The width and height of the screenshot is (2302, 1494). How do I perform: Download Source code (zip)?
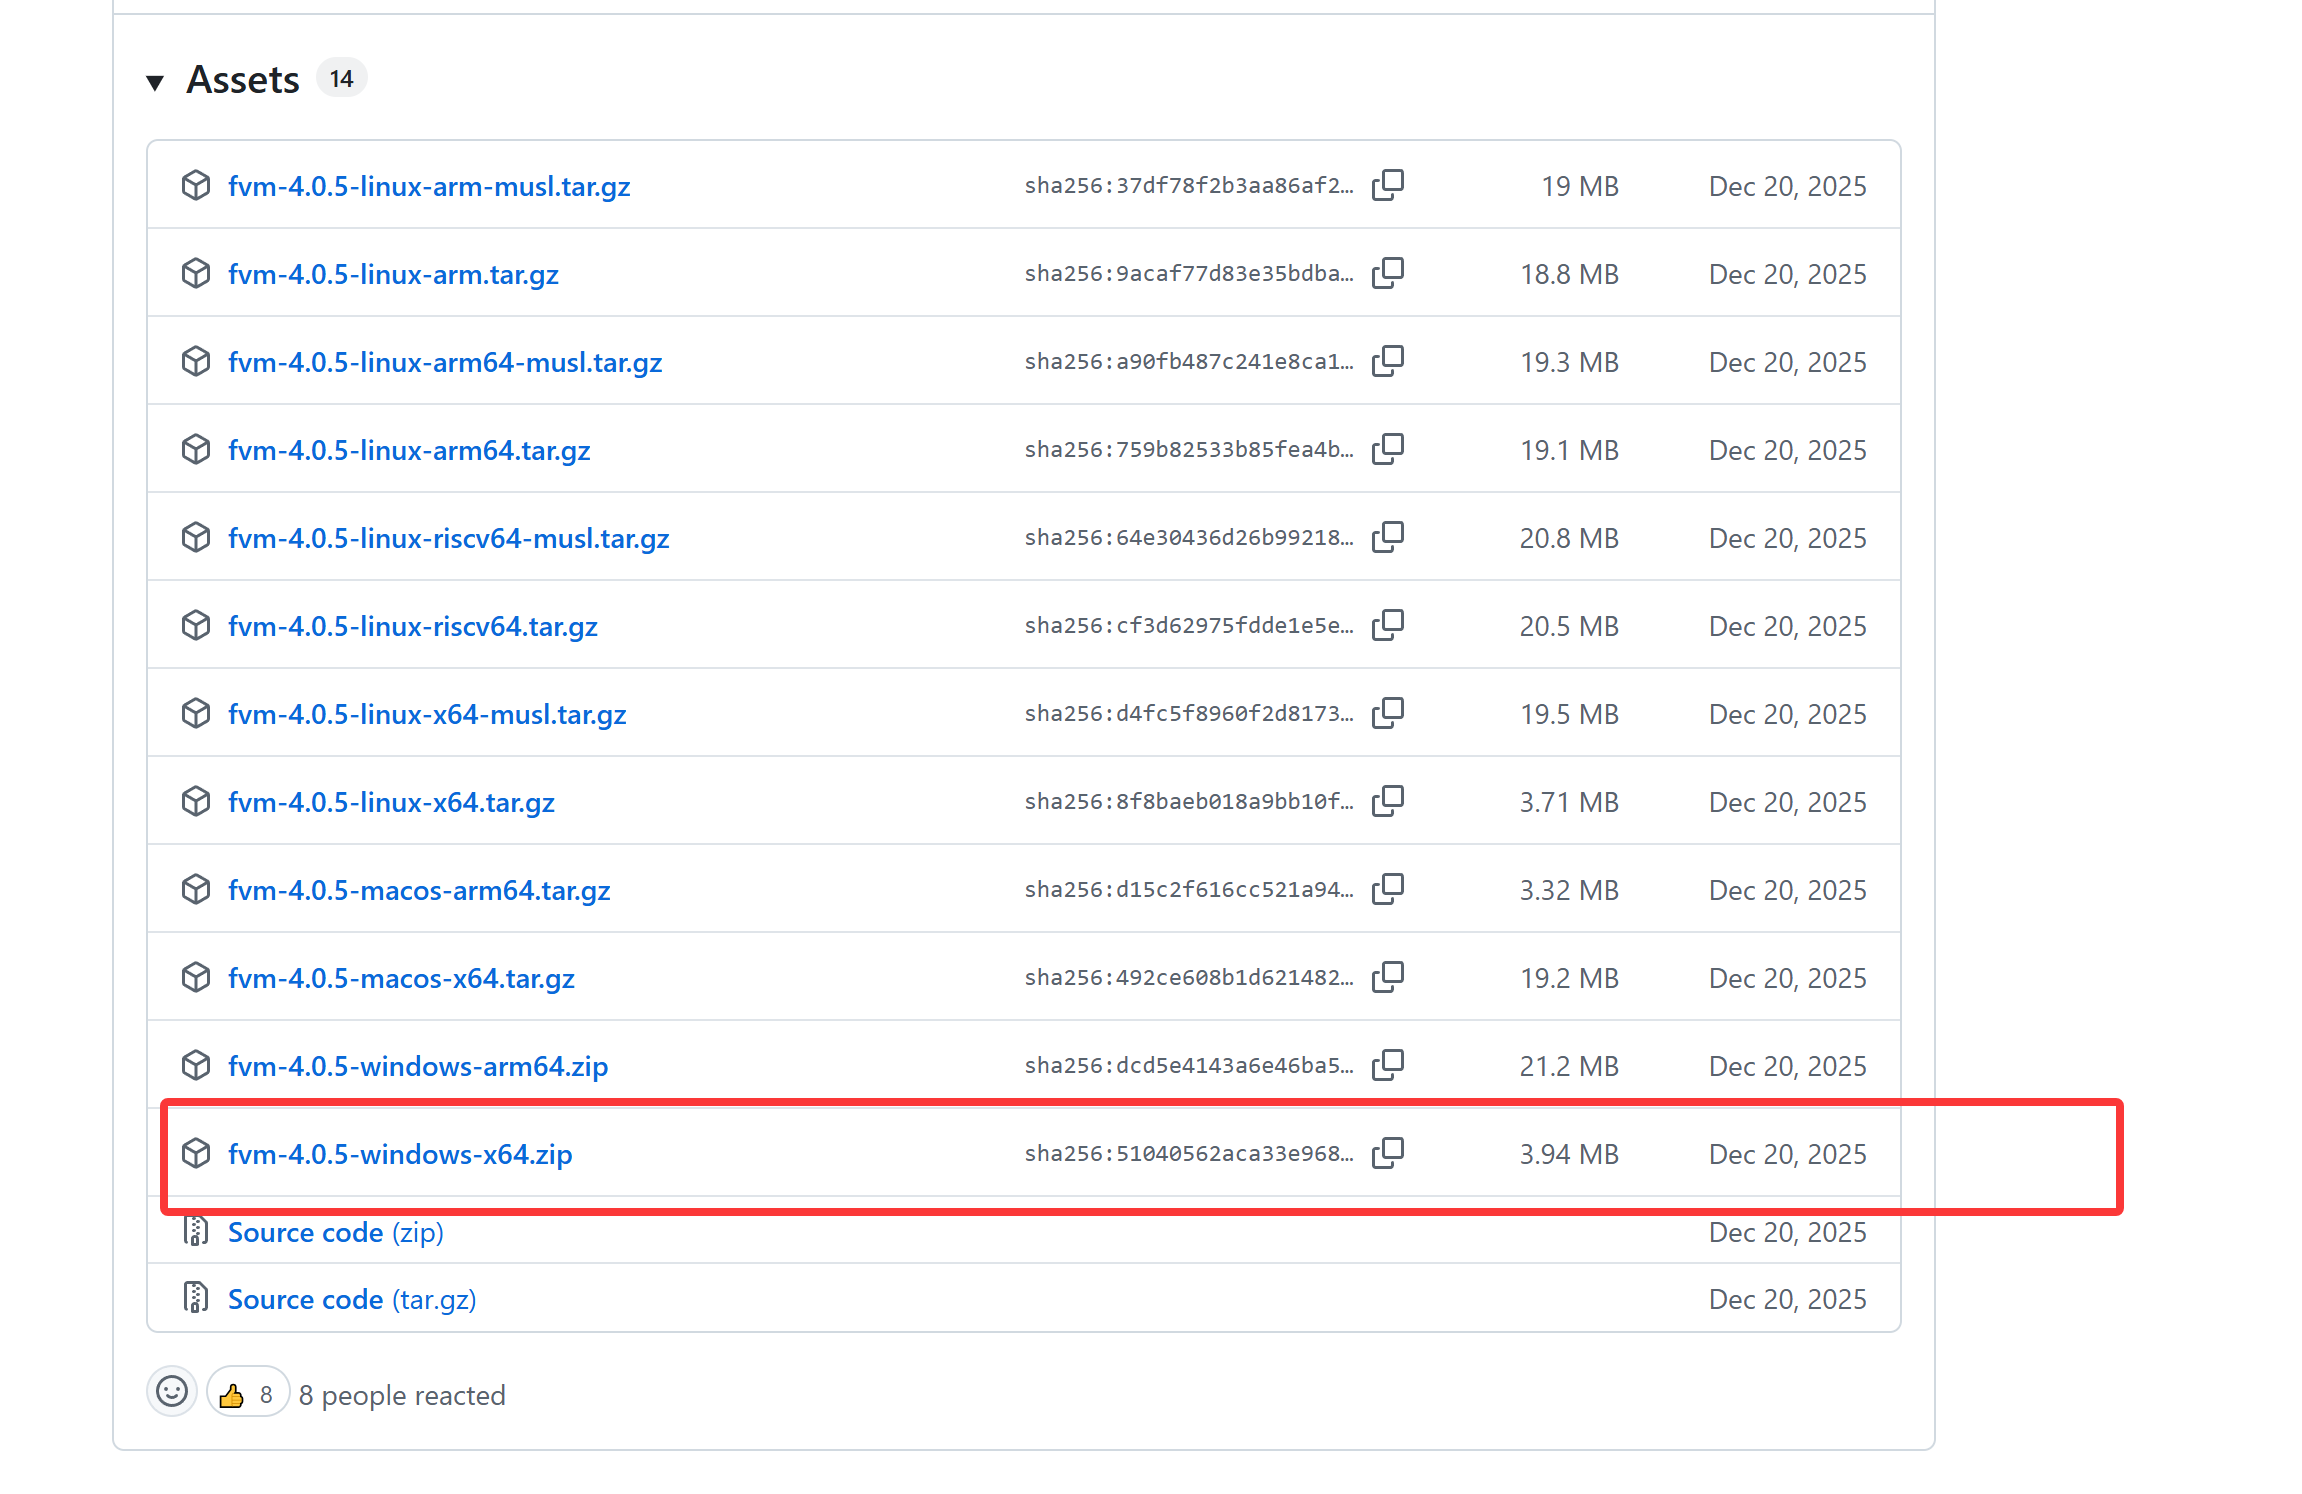336,1232
